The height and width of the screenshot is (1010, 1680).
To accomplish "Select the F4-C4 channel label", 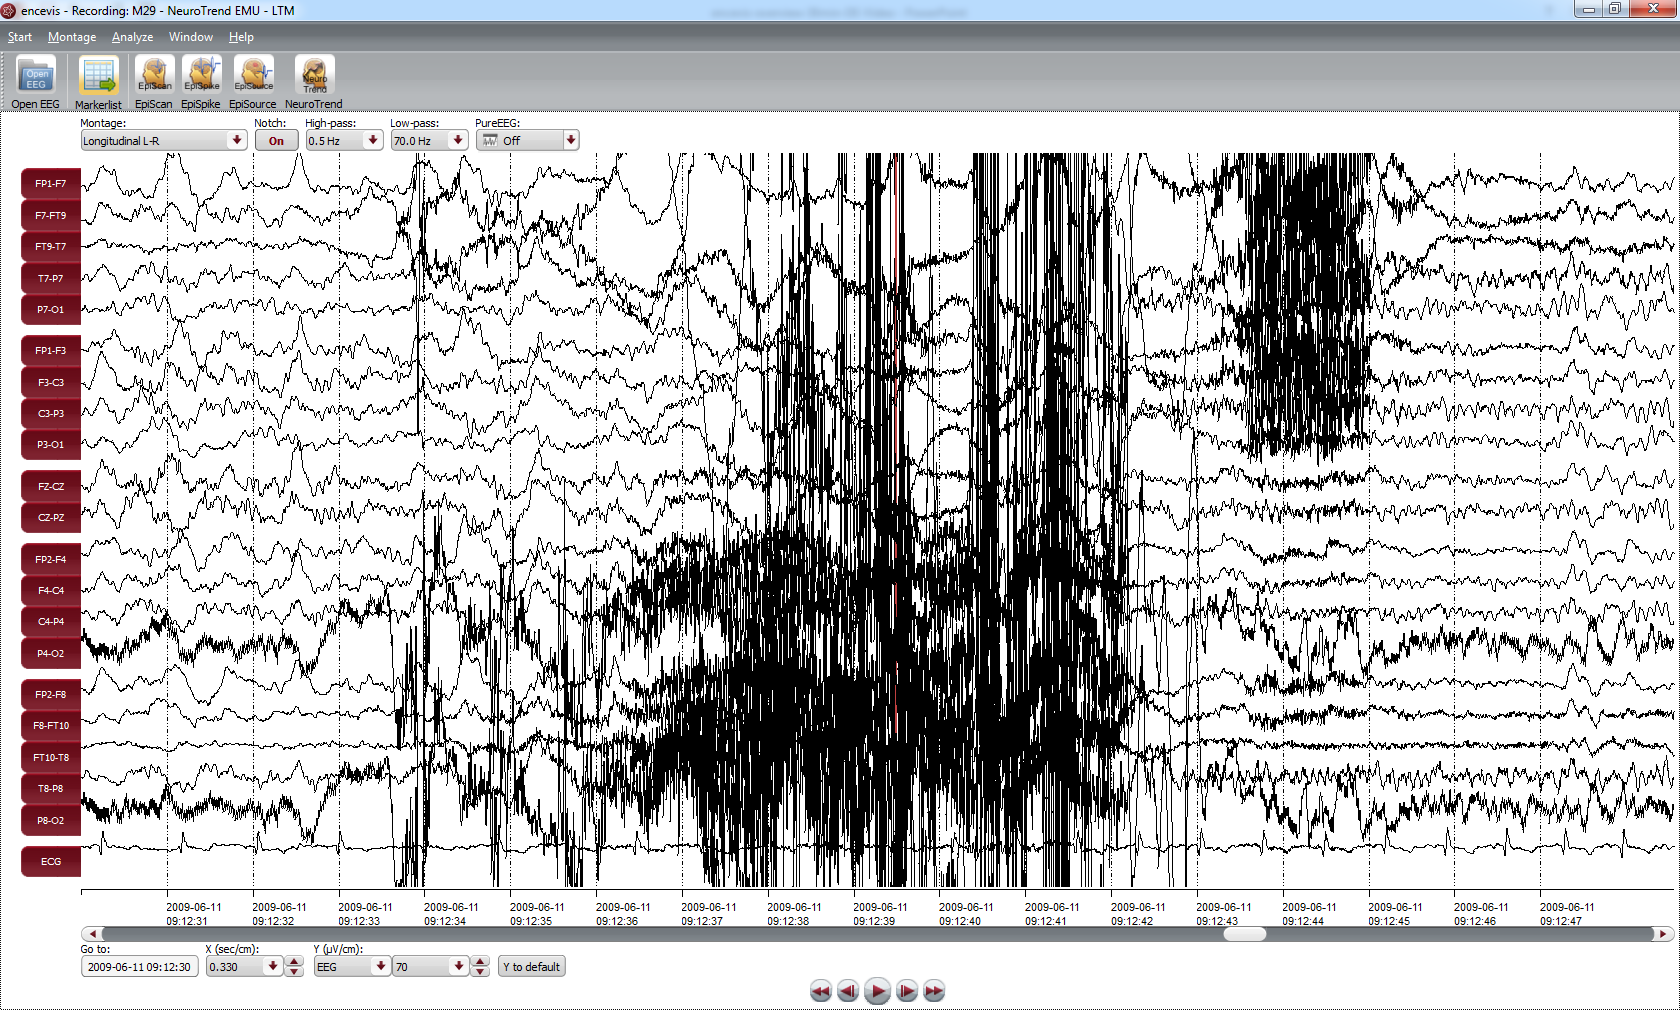I will coord(50,591).
